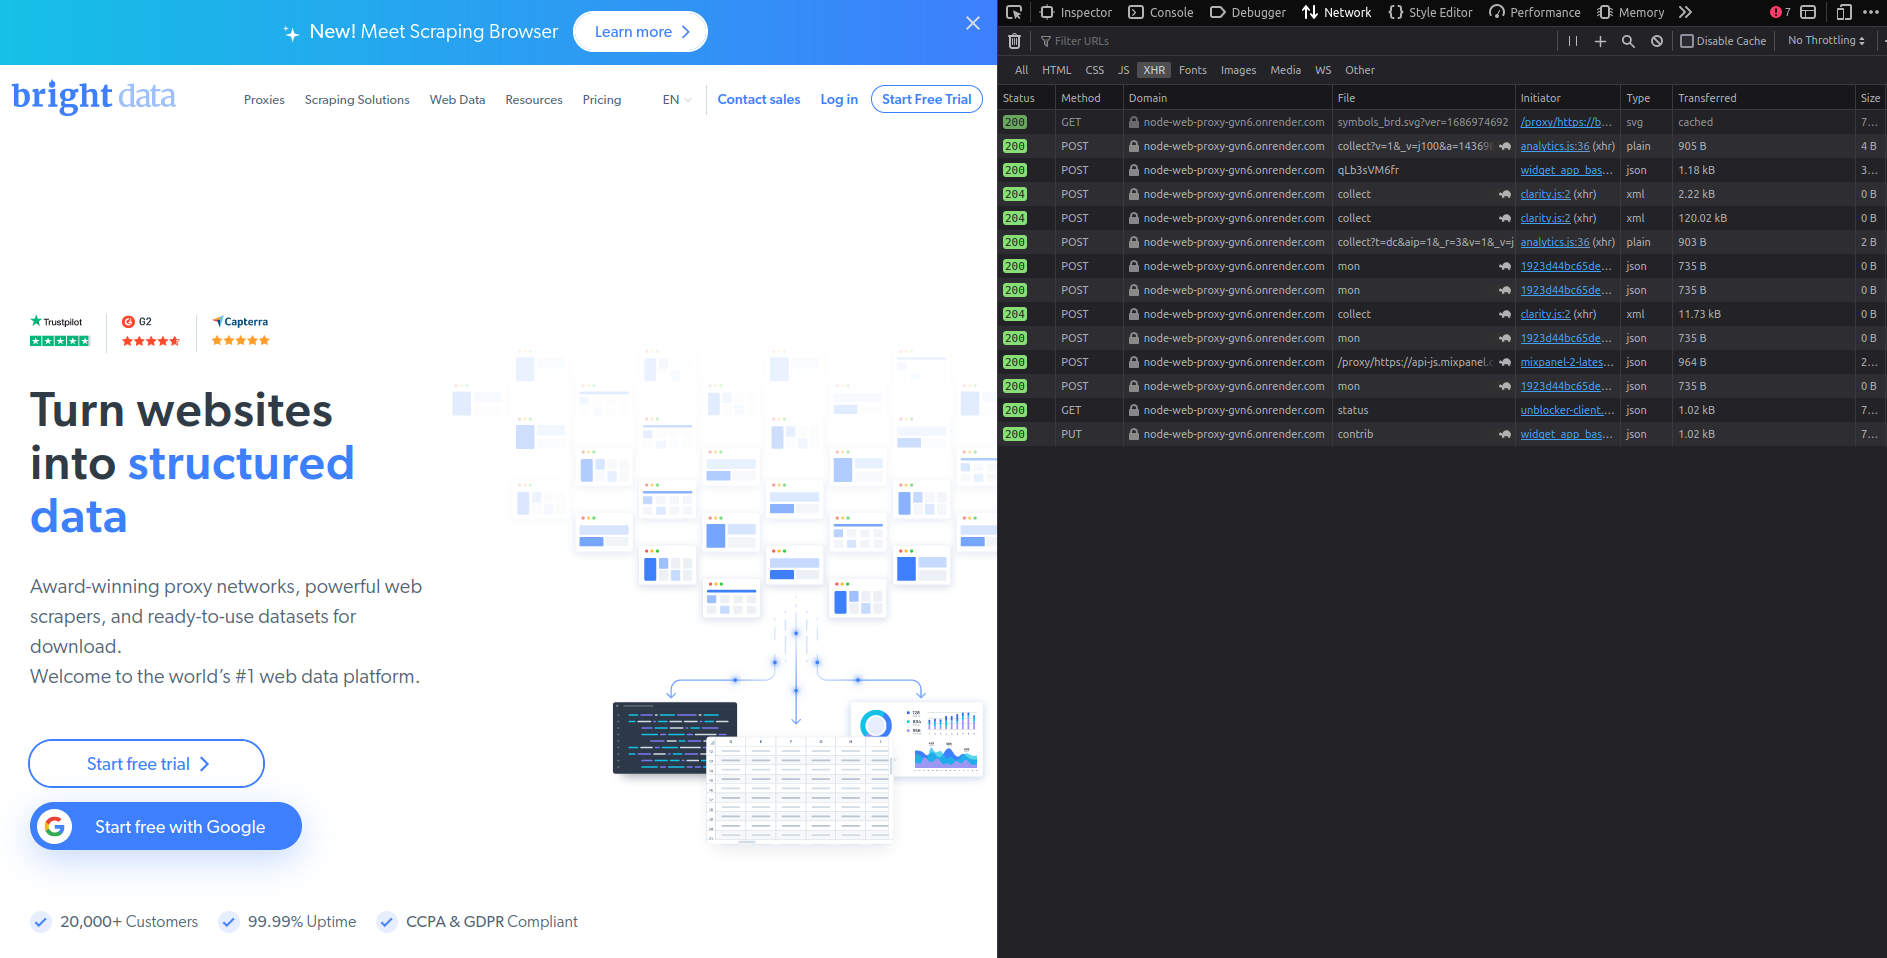Open request blocking icon
Screen dimensions: 1887x958
tap(1657, 41)
